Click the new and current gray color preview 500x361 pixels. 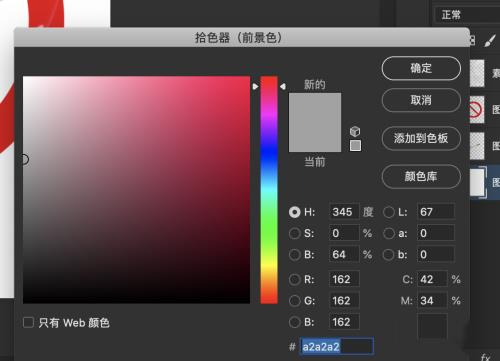(315, 122)
